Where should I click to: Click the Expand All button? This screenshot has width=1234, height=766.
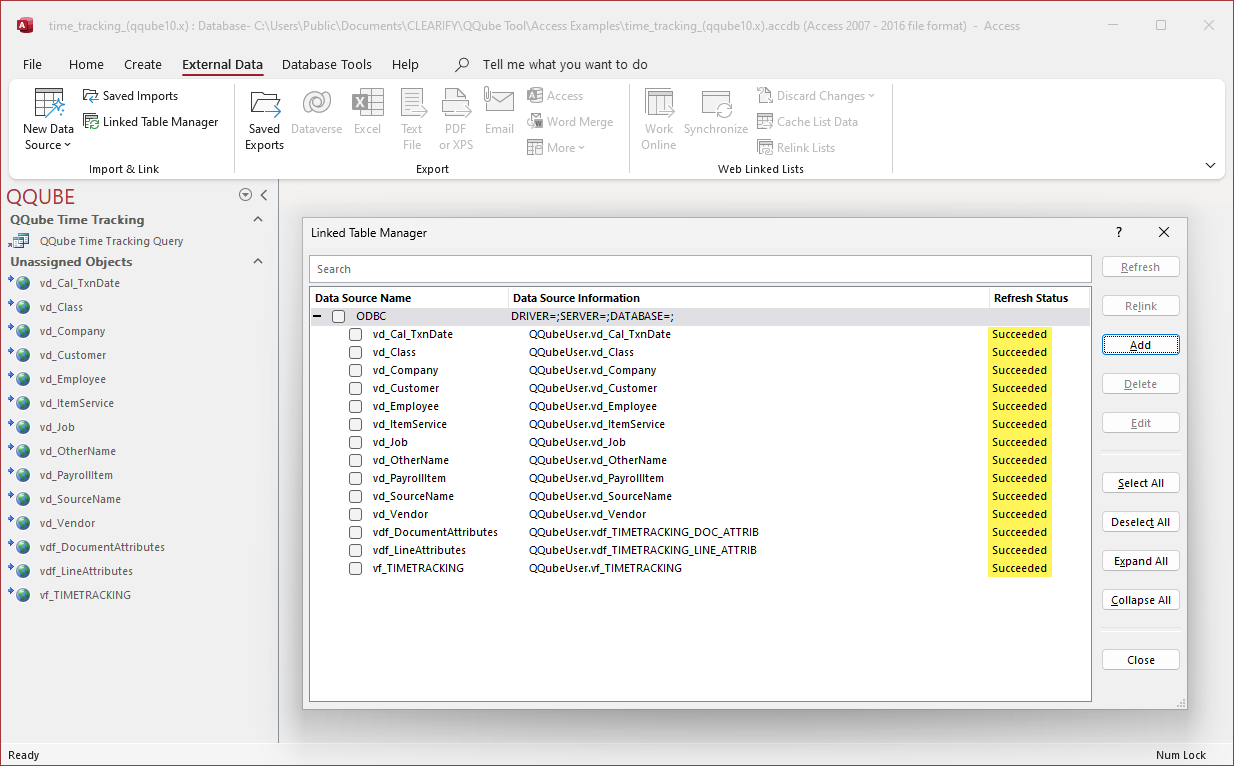pos(1141,561)
